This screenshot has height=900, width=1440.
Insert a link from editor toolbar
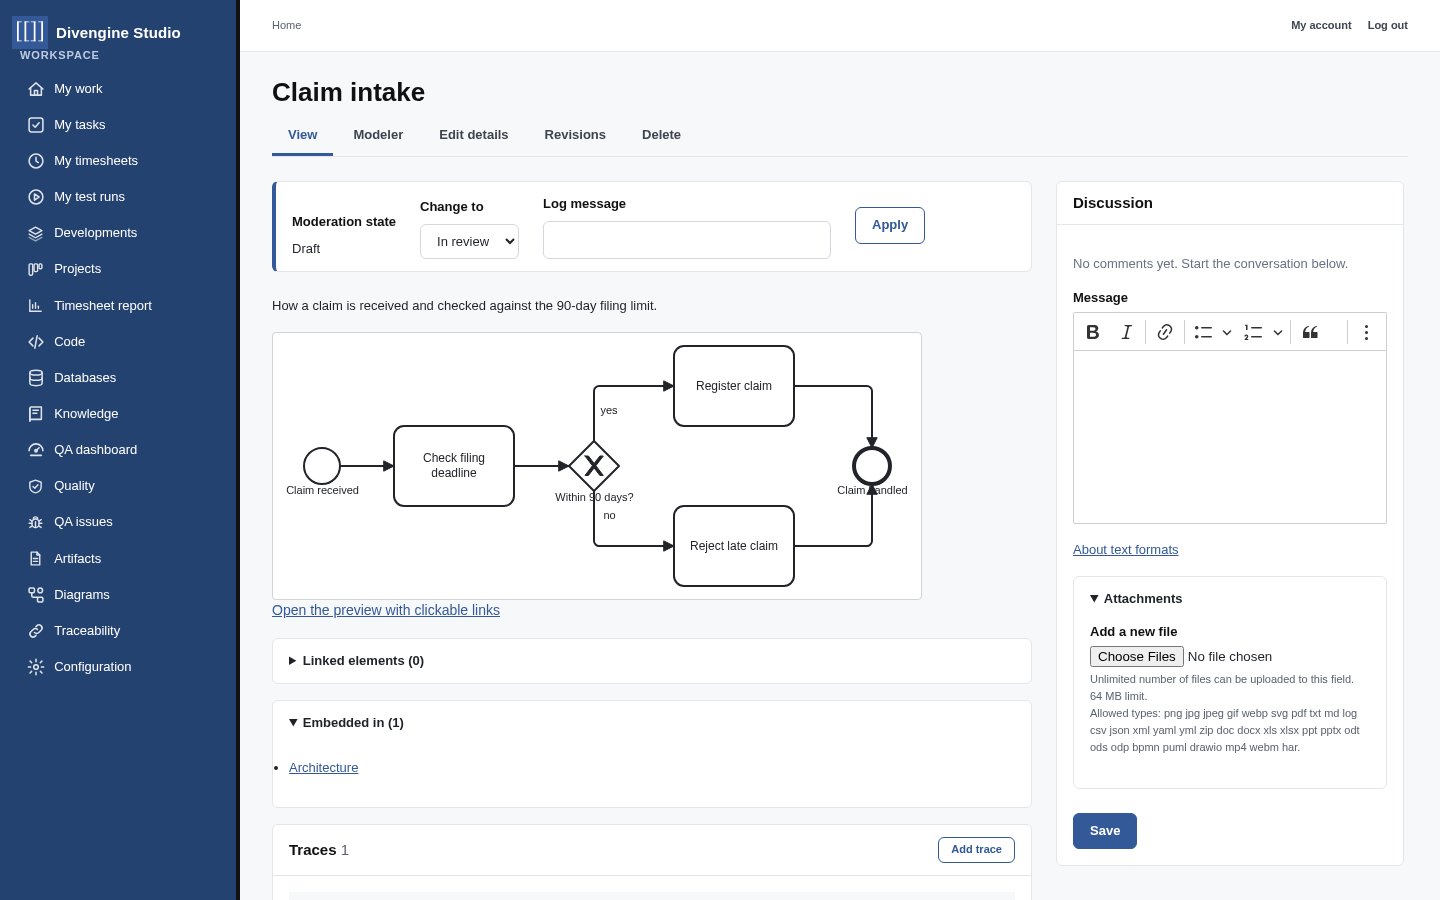point(1165,332)
